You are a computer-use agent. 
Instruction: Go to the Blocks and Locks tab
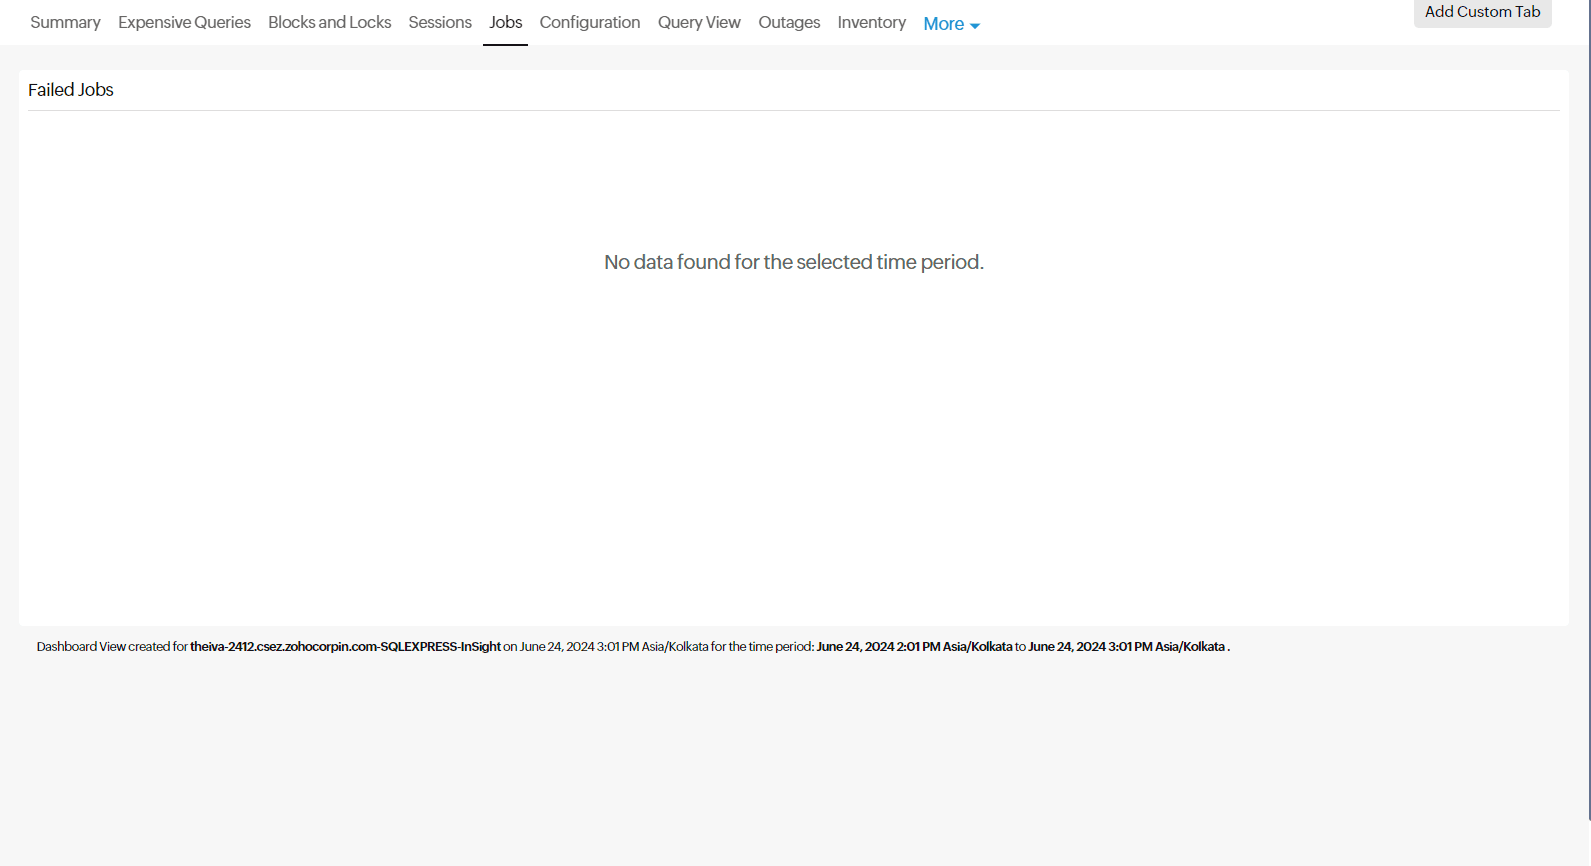329,22
